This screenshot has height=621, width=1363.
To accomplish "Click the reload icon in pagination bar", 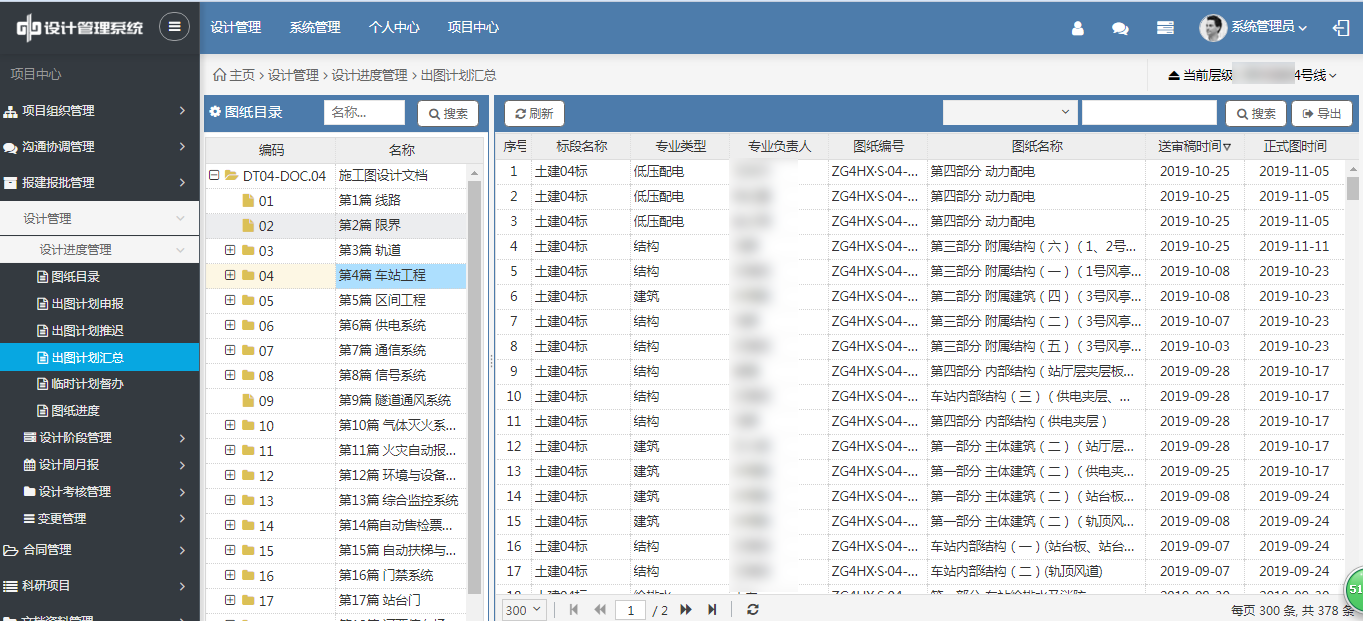I will pyautogui.click(x=753, y=609).
